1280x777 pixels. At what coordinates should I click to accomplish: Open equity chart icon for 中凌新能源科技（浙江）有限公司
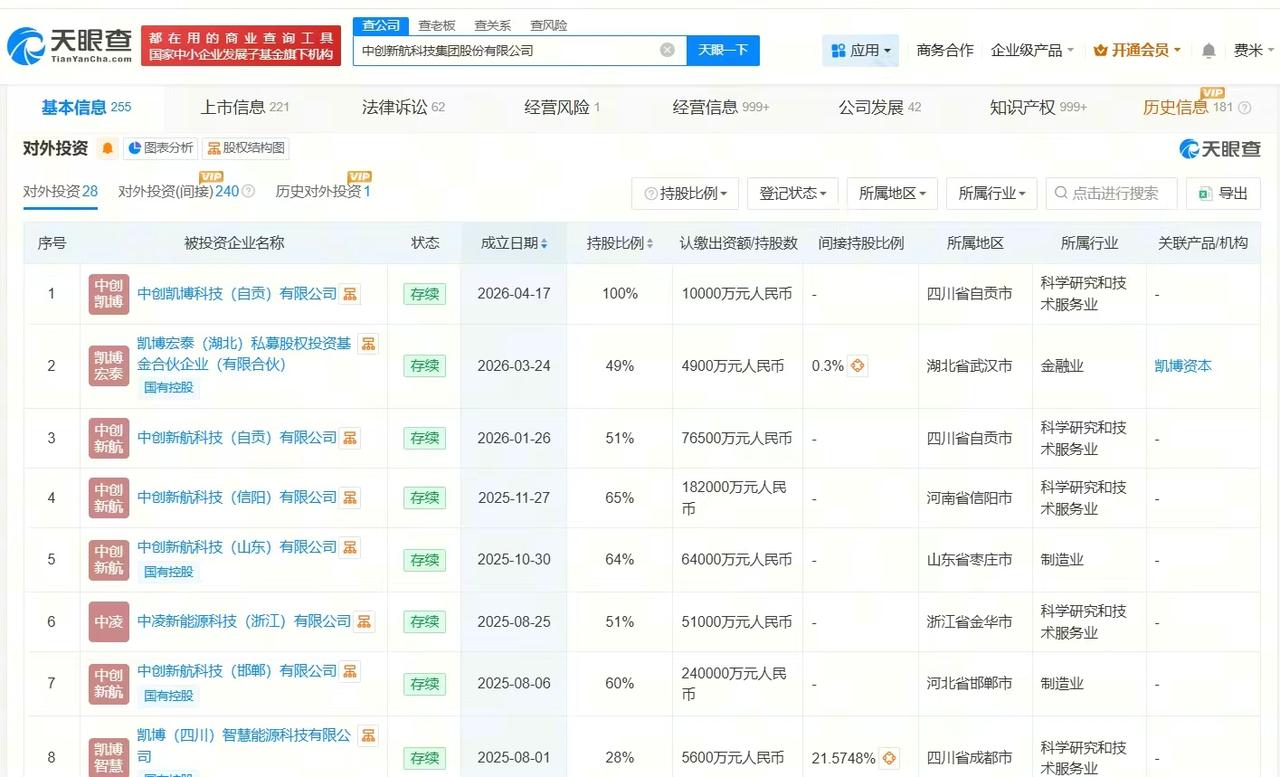point(364,621)
